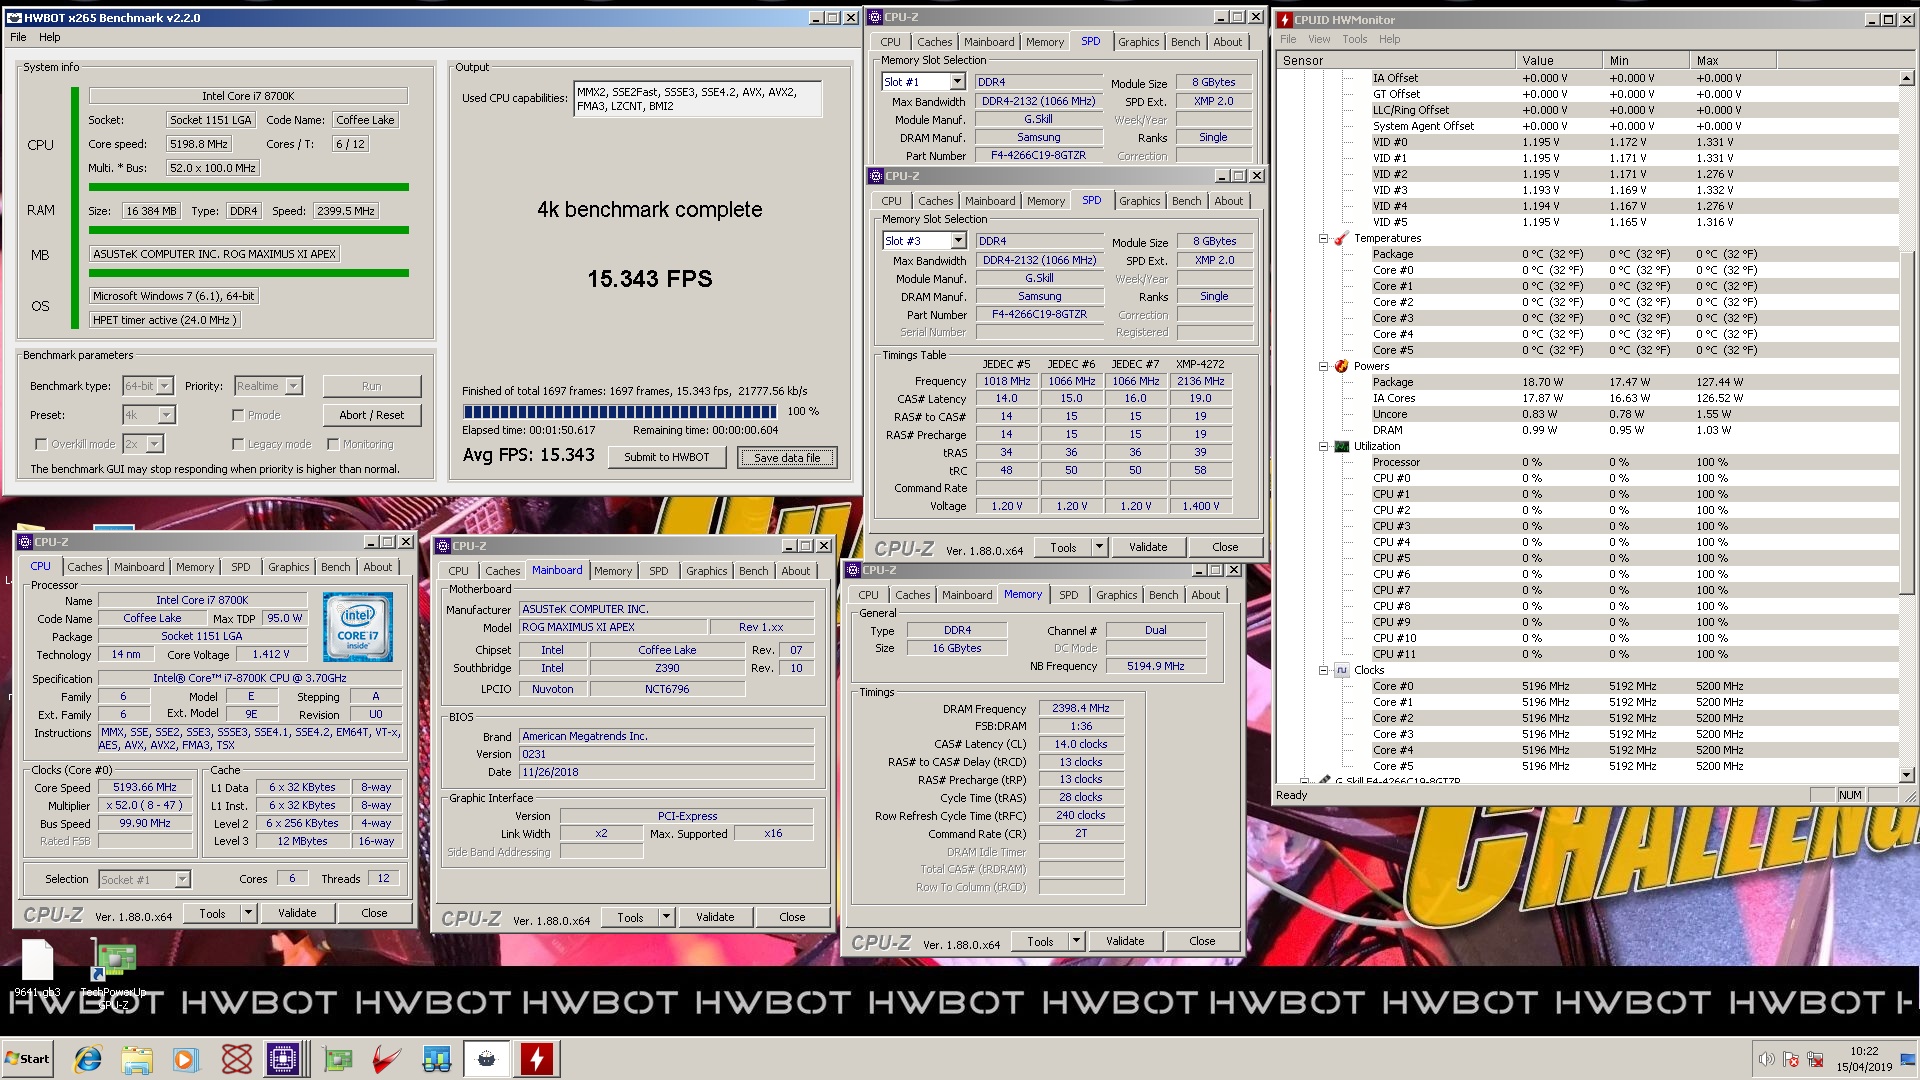Screen dimensions: 1920x1080
Task: Open the Windows Start menu
Action: click(x=28, y=1059)
